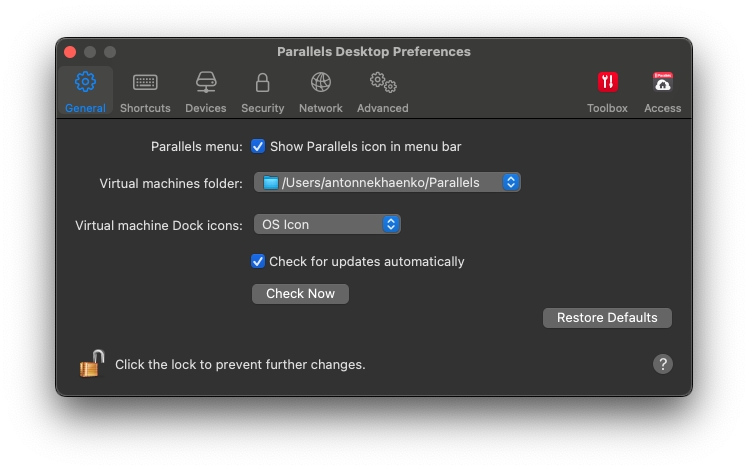Image resolution: width=748 pixels, height=470 pixels.
Task: Switch to the Network tab label
Action: coord(321,108)
